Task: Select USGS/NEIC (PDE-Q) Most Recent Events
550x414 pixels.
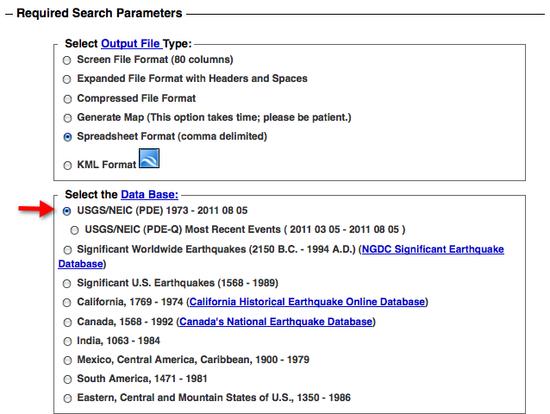Action: tap(74, 230)
